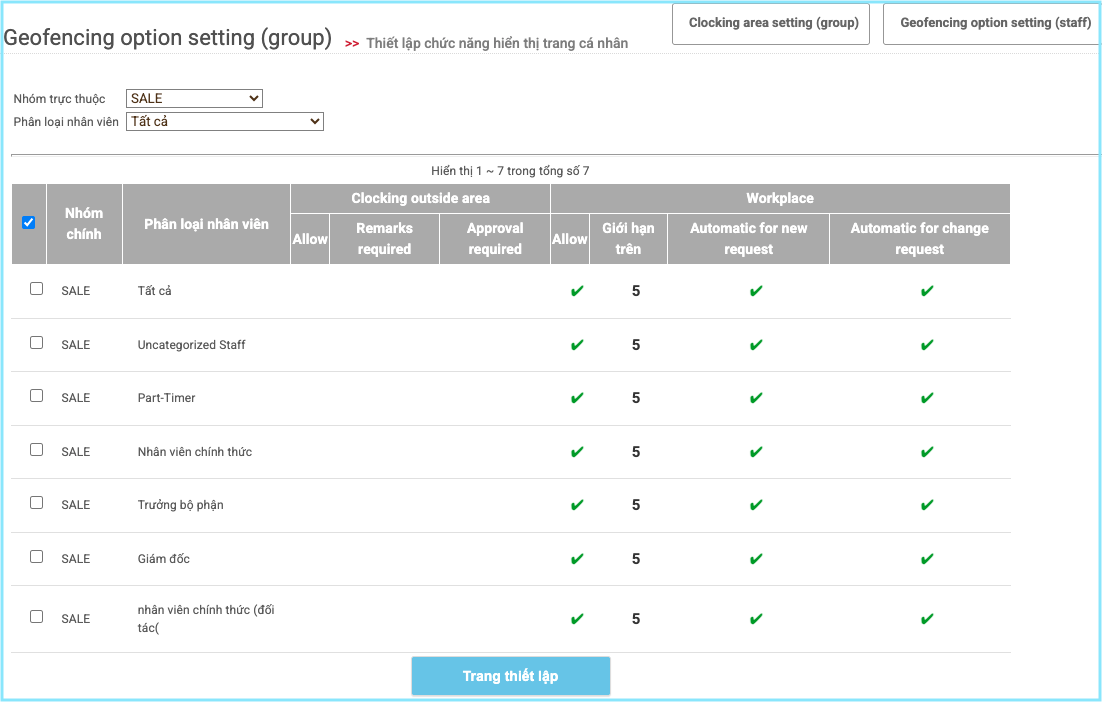Select the Trưởng bộ phận row checkbox
This screenshot has height=703, width=1102.
point(37,503)
